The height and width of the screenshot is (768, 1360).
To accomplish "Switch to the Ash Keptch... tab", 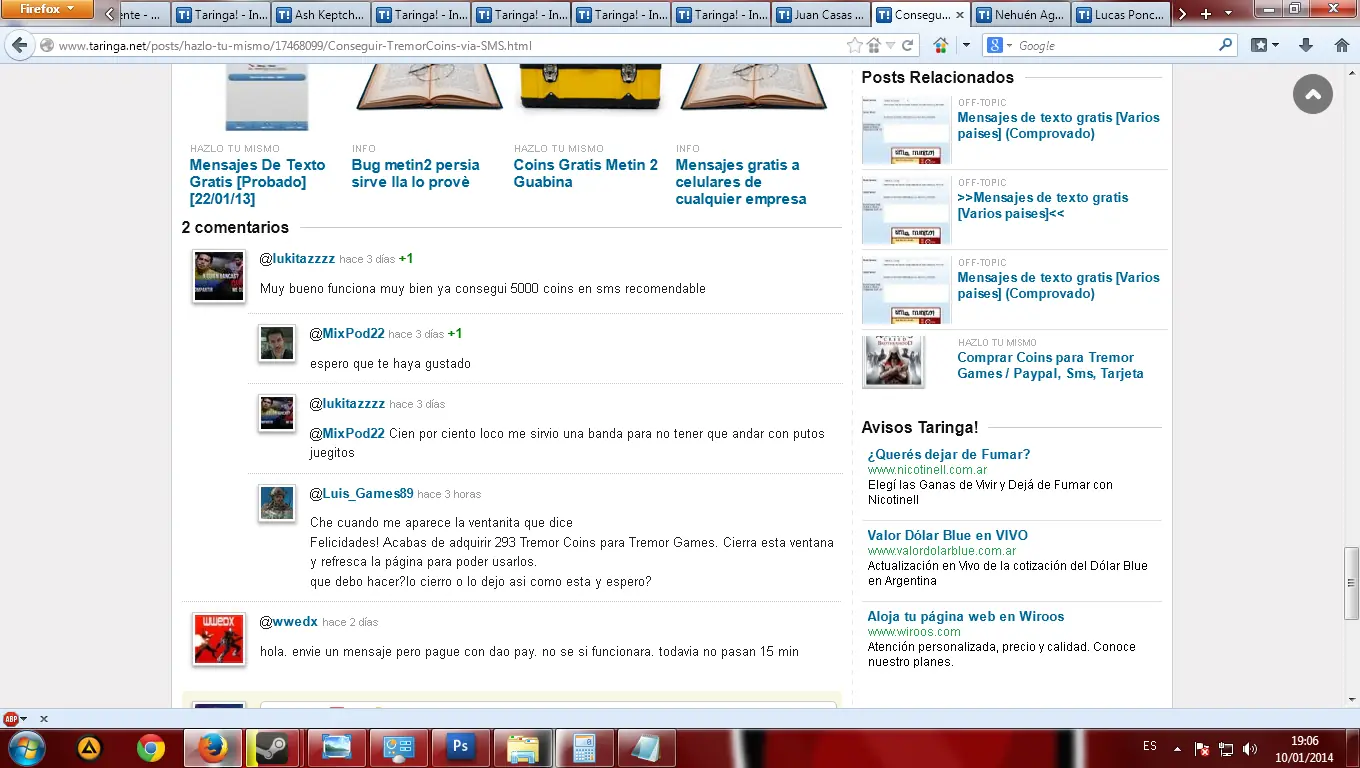I will pyautogui.click(x=320, y=15).
